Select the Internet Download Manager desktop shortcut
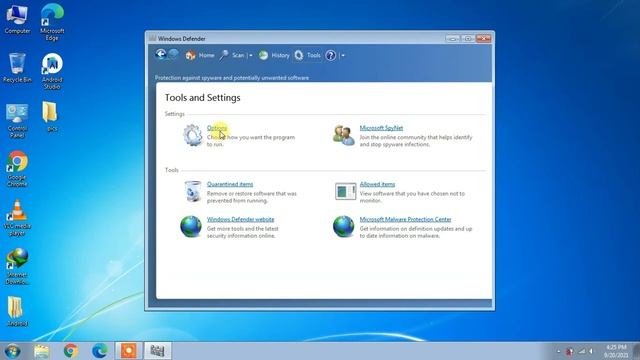640x360 pixels. tap(17, 266)
